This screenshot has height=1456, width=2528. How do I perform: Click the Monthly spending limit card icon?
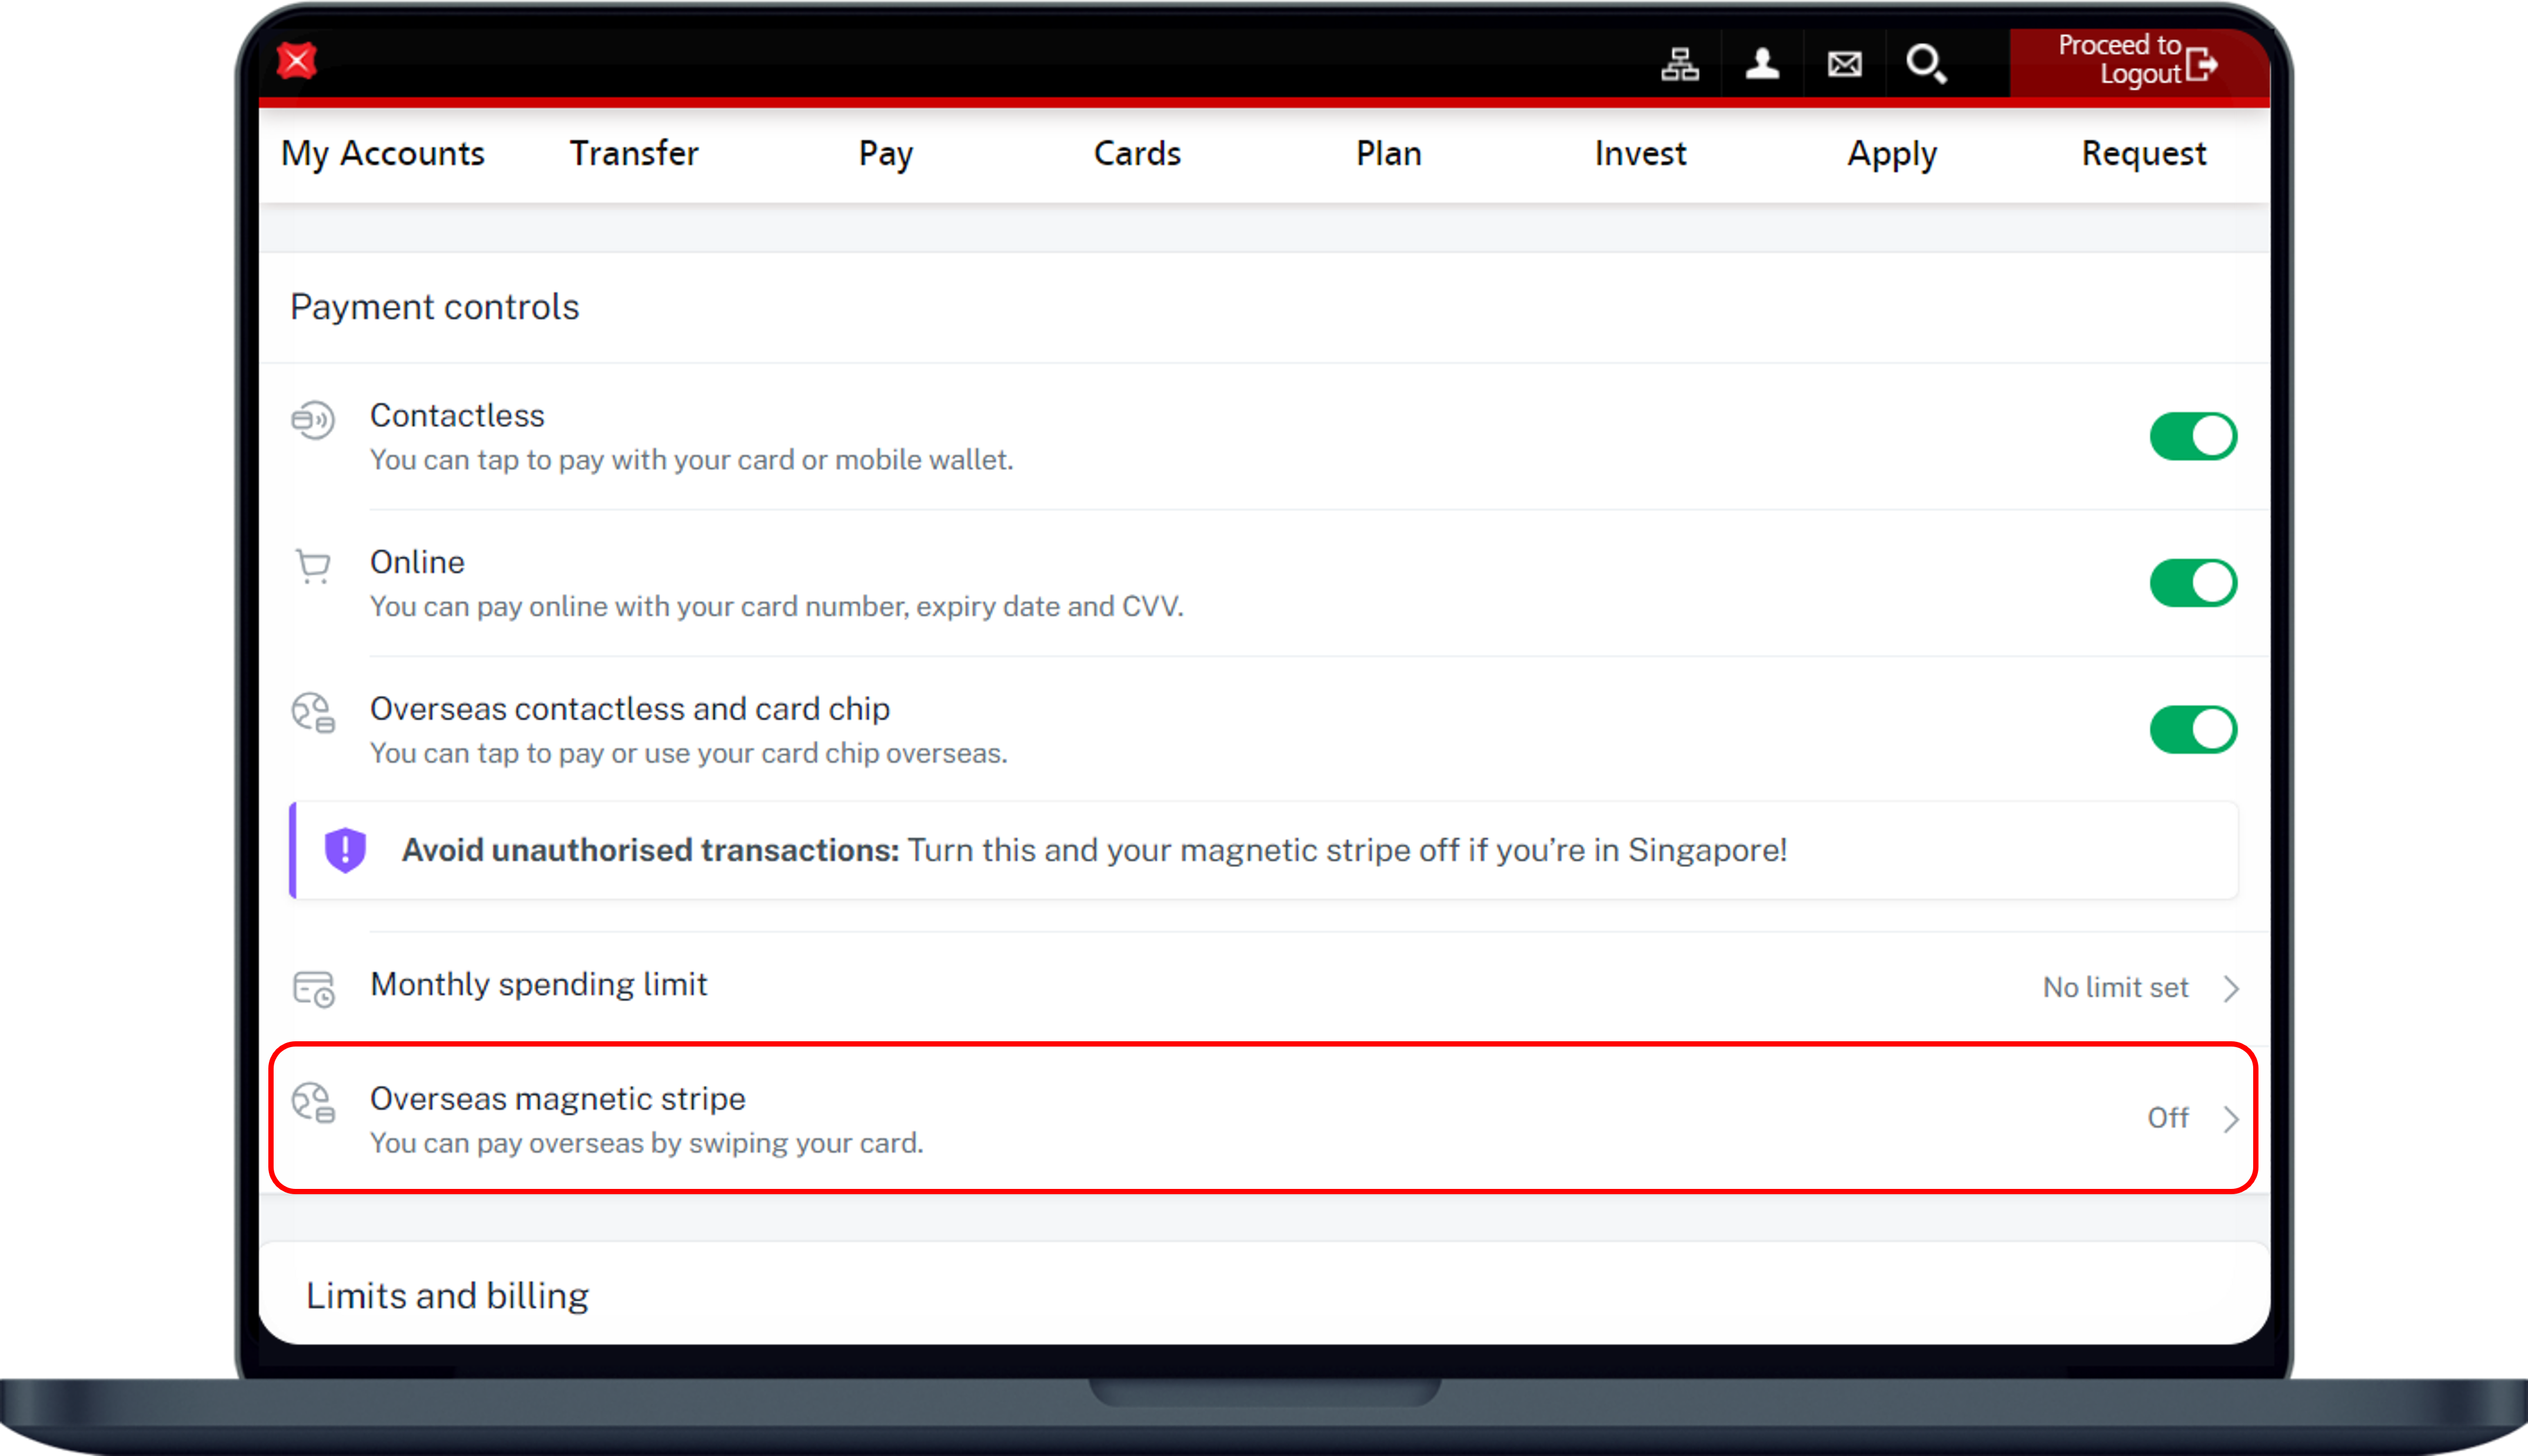(x=314, y=988)
